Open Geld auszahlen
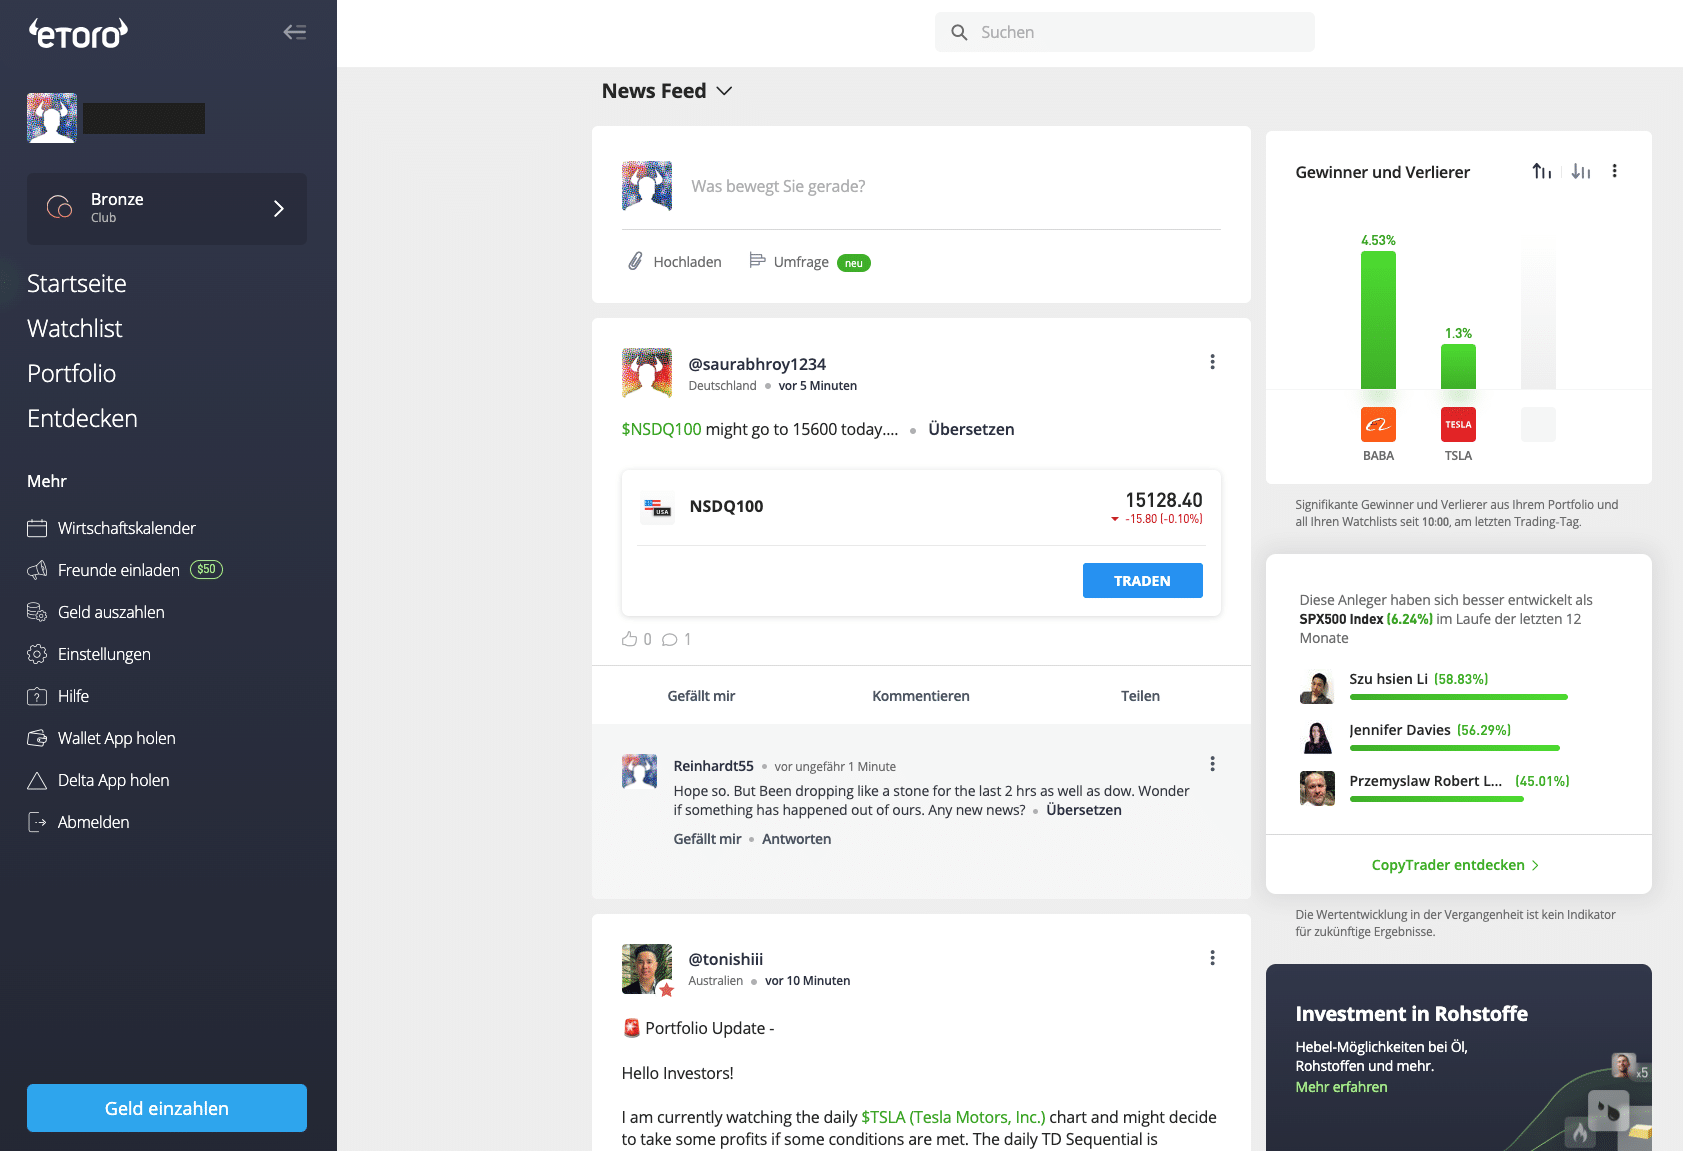This screenshot has height=1151, width=1683. [111, 612]
